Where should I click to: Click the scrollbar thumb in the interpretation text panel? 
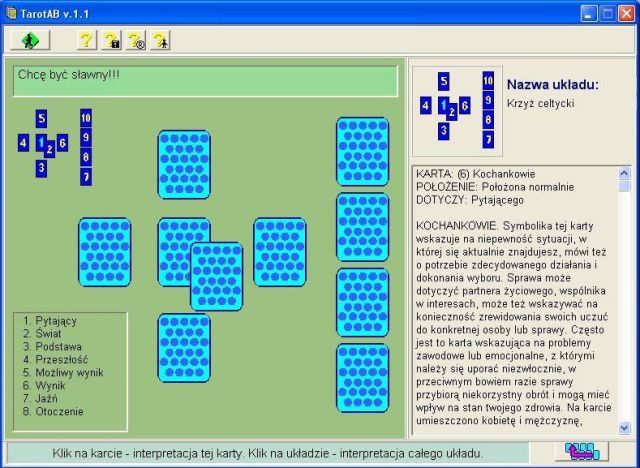pyautogui.click(x=624, y=186)
